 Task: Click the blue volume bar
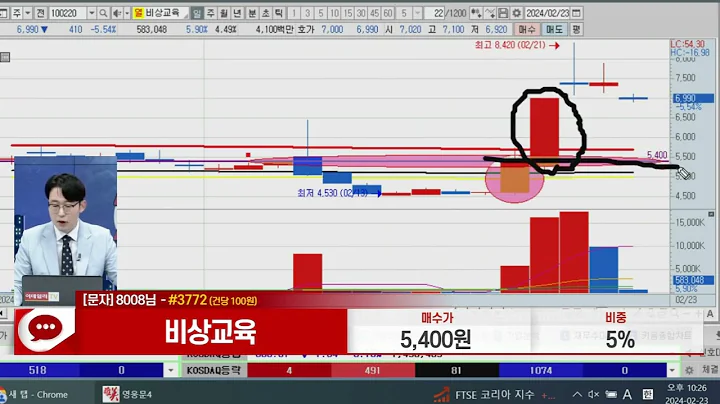[604, 270]
